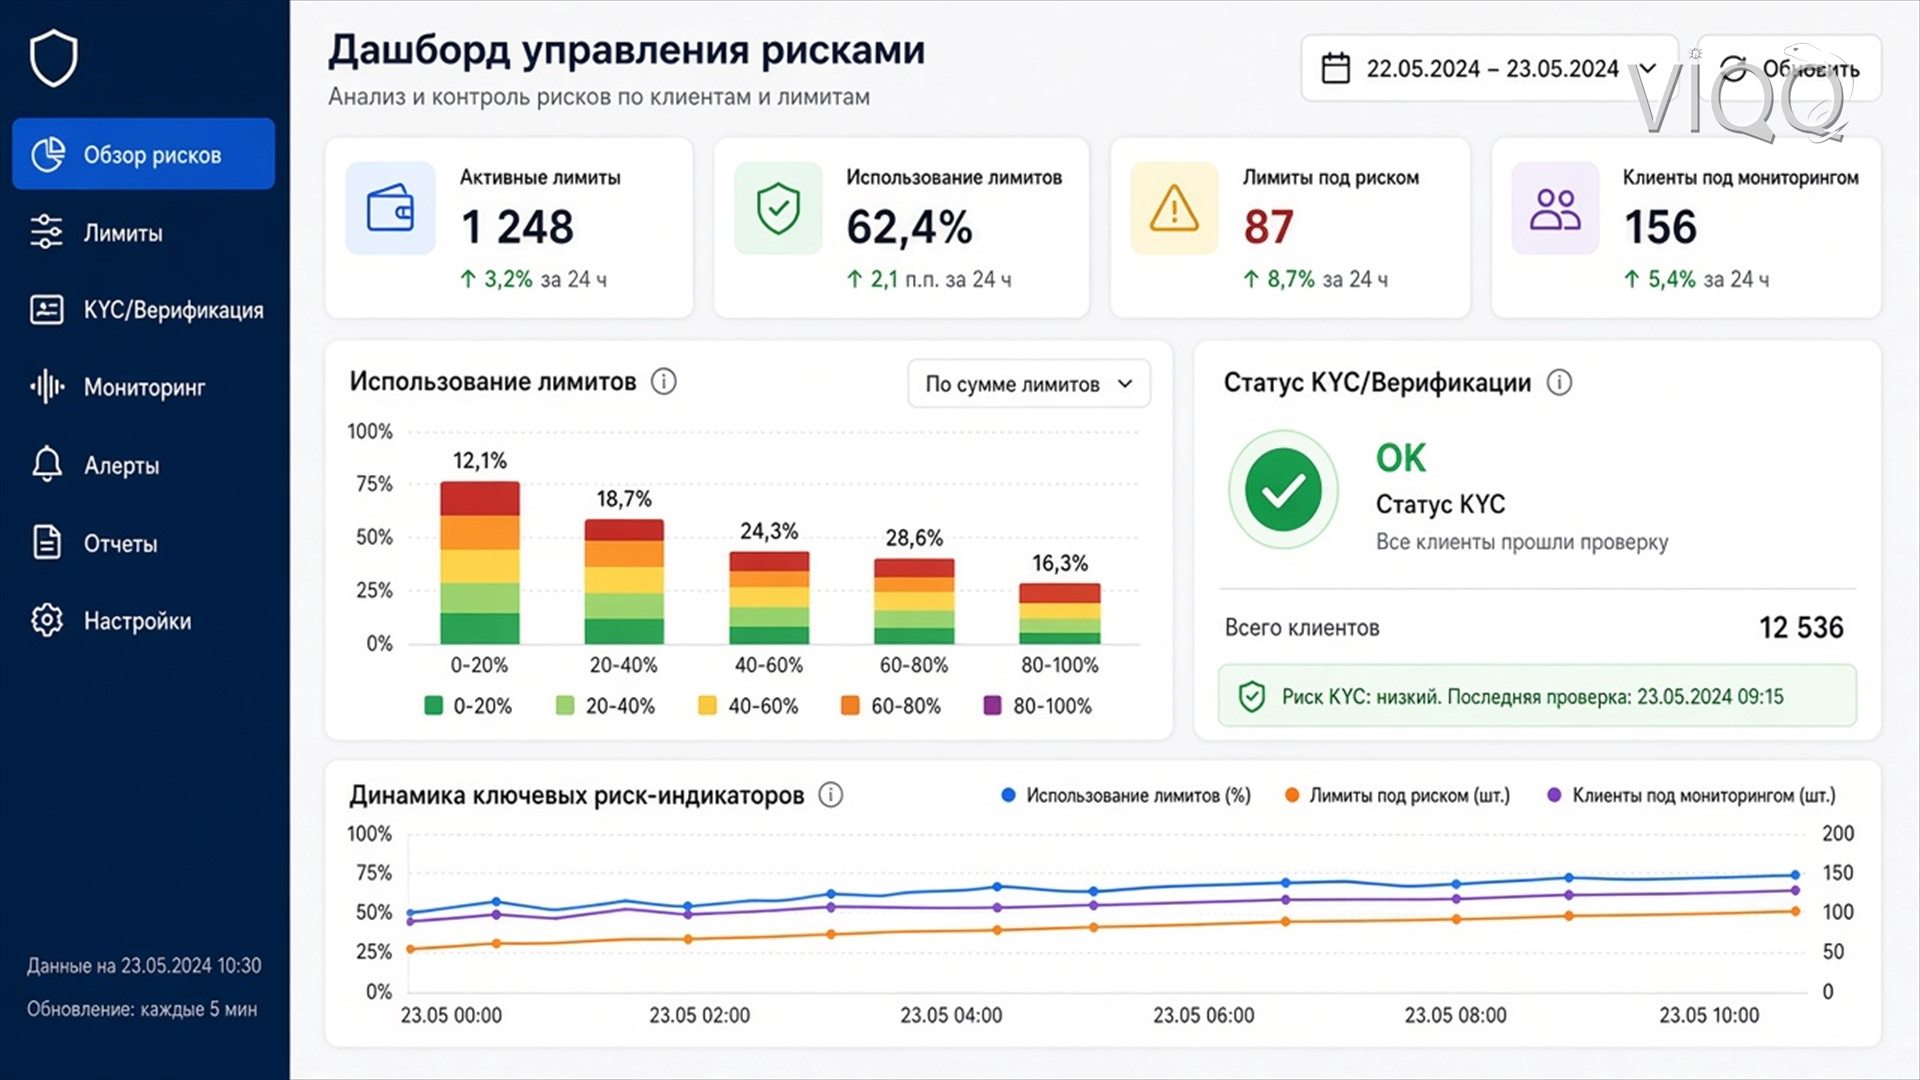The width and height of the screenshot is (1920, 1080).
Task: Click the 60-80% stacked bar
Action: 914,601
